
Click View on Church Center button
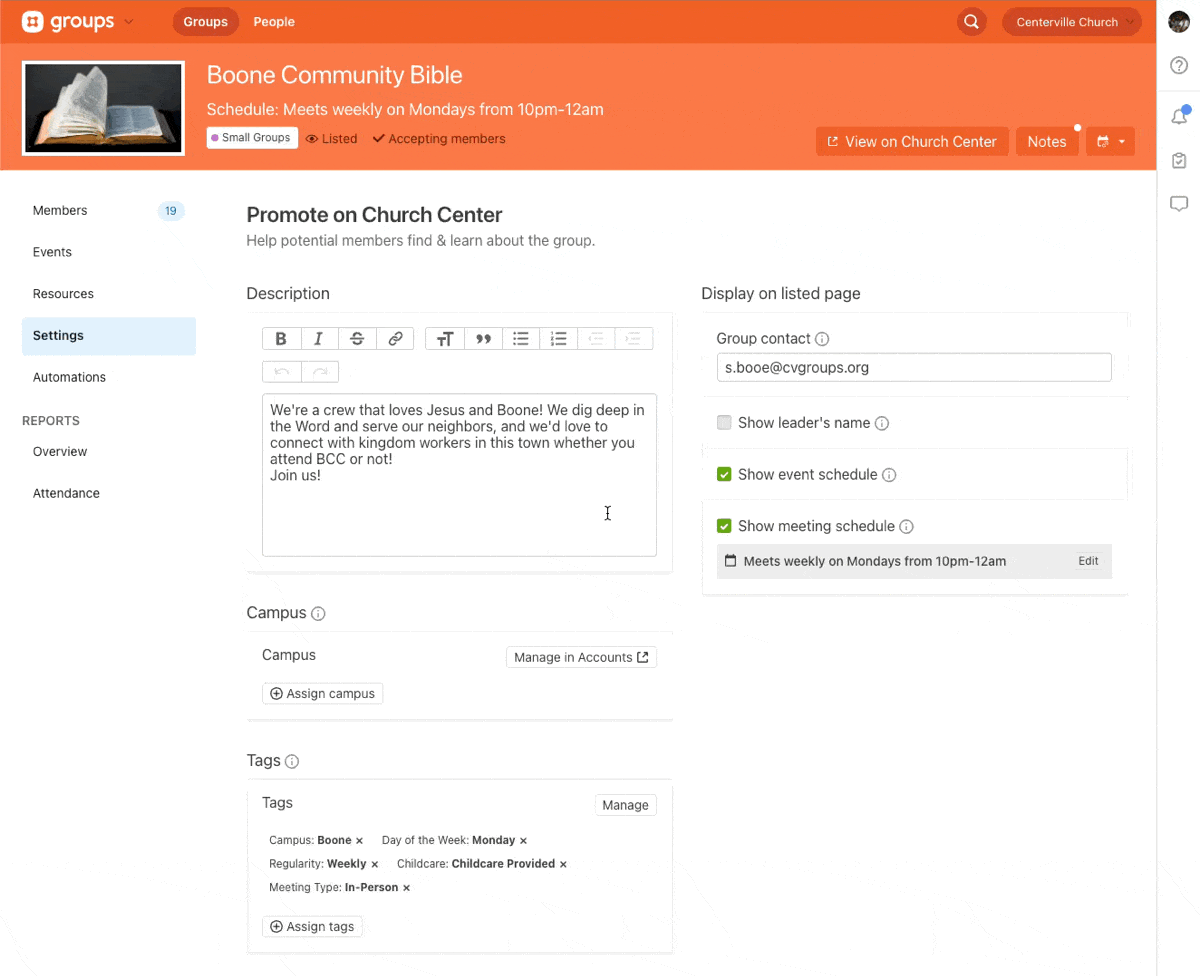click(x=911, y=142)
